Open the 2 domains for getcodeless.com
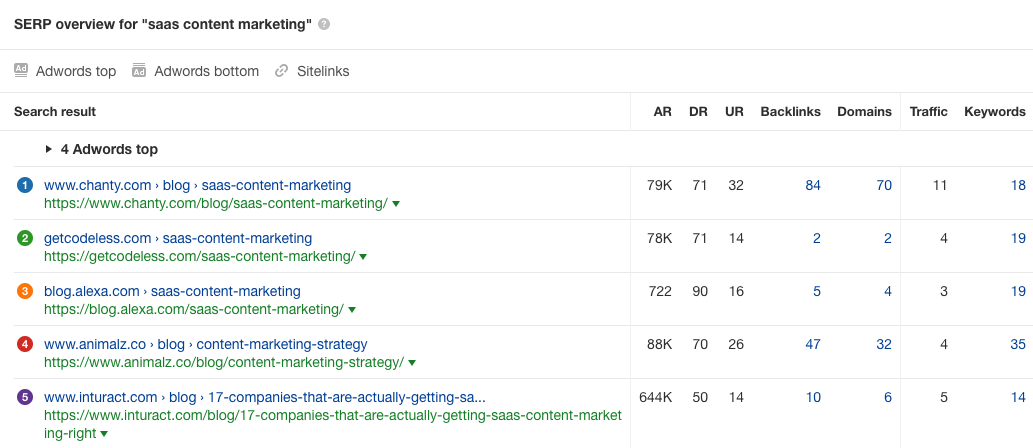Viewport: 1033px width, 448px height. [888, 238]
